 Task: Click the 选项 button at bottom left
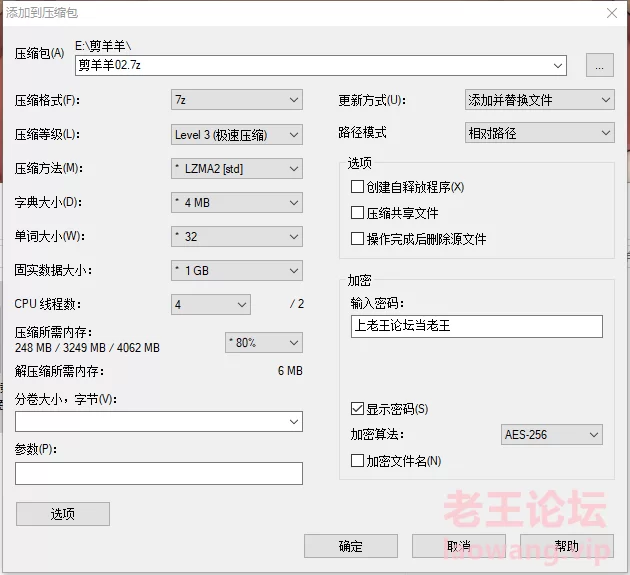tap(63, 514)
